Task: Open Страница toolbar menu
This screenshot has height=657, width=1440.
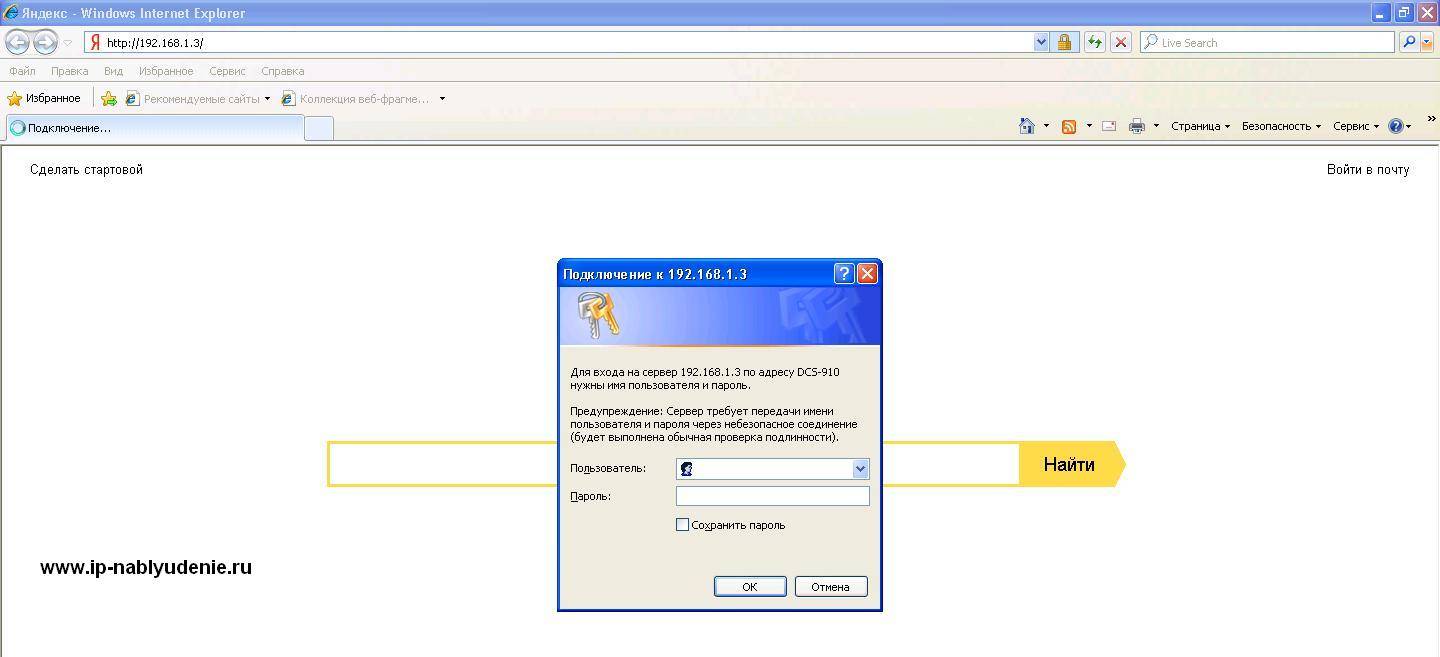Action: [1200, 126]
